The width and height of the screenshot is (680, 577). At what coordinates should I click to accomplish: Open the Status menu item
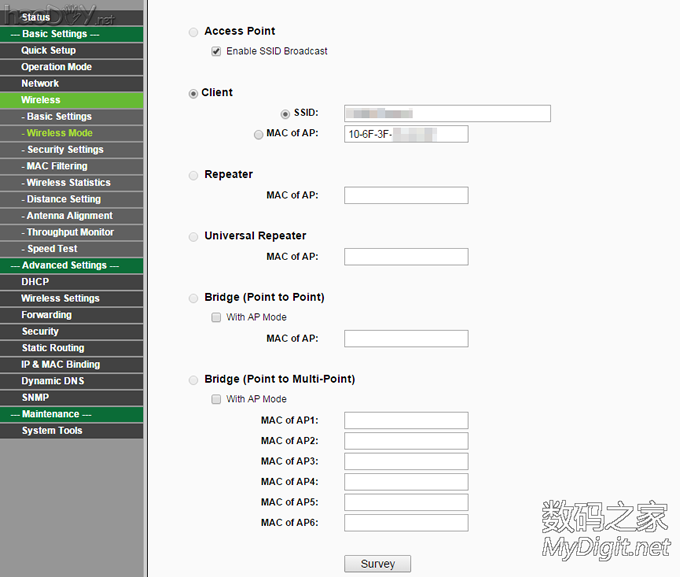(x=36, y=17)
